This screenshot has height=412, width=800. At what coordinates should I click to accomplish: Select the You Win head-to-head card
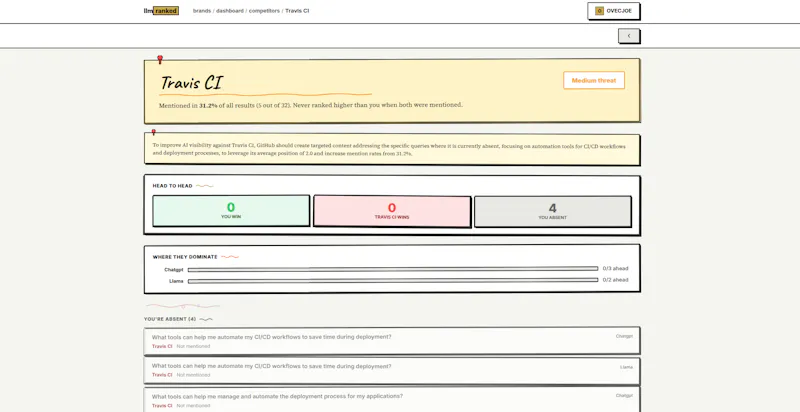point(231,211)
